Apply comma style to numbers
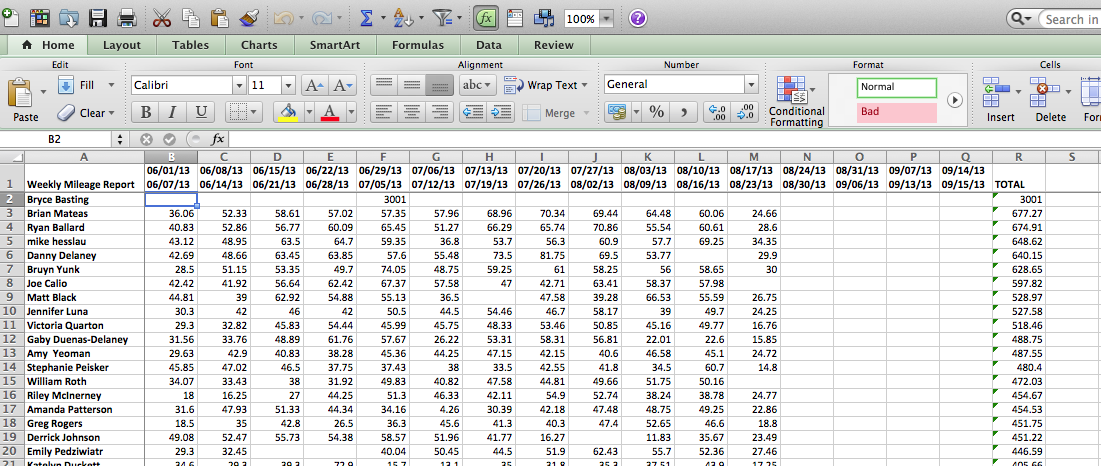This screenshot has height=466, width=1101. (x=683, y=112)
